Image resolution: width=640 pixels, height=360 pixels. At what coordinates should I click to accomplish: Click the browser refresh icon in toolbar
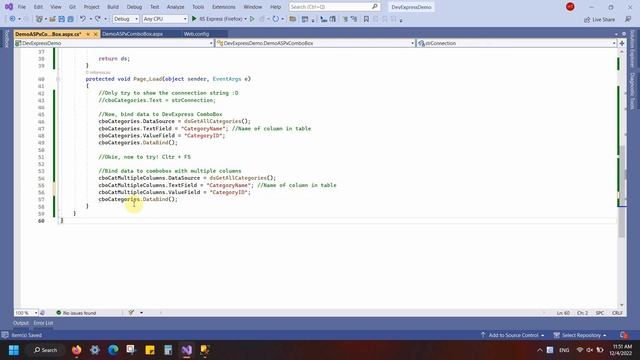click(x=276, y=19)
